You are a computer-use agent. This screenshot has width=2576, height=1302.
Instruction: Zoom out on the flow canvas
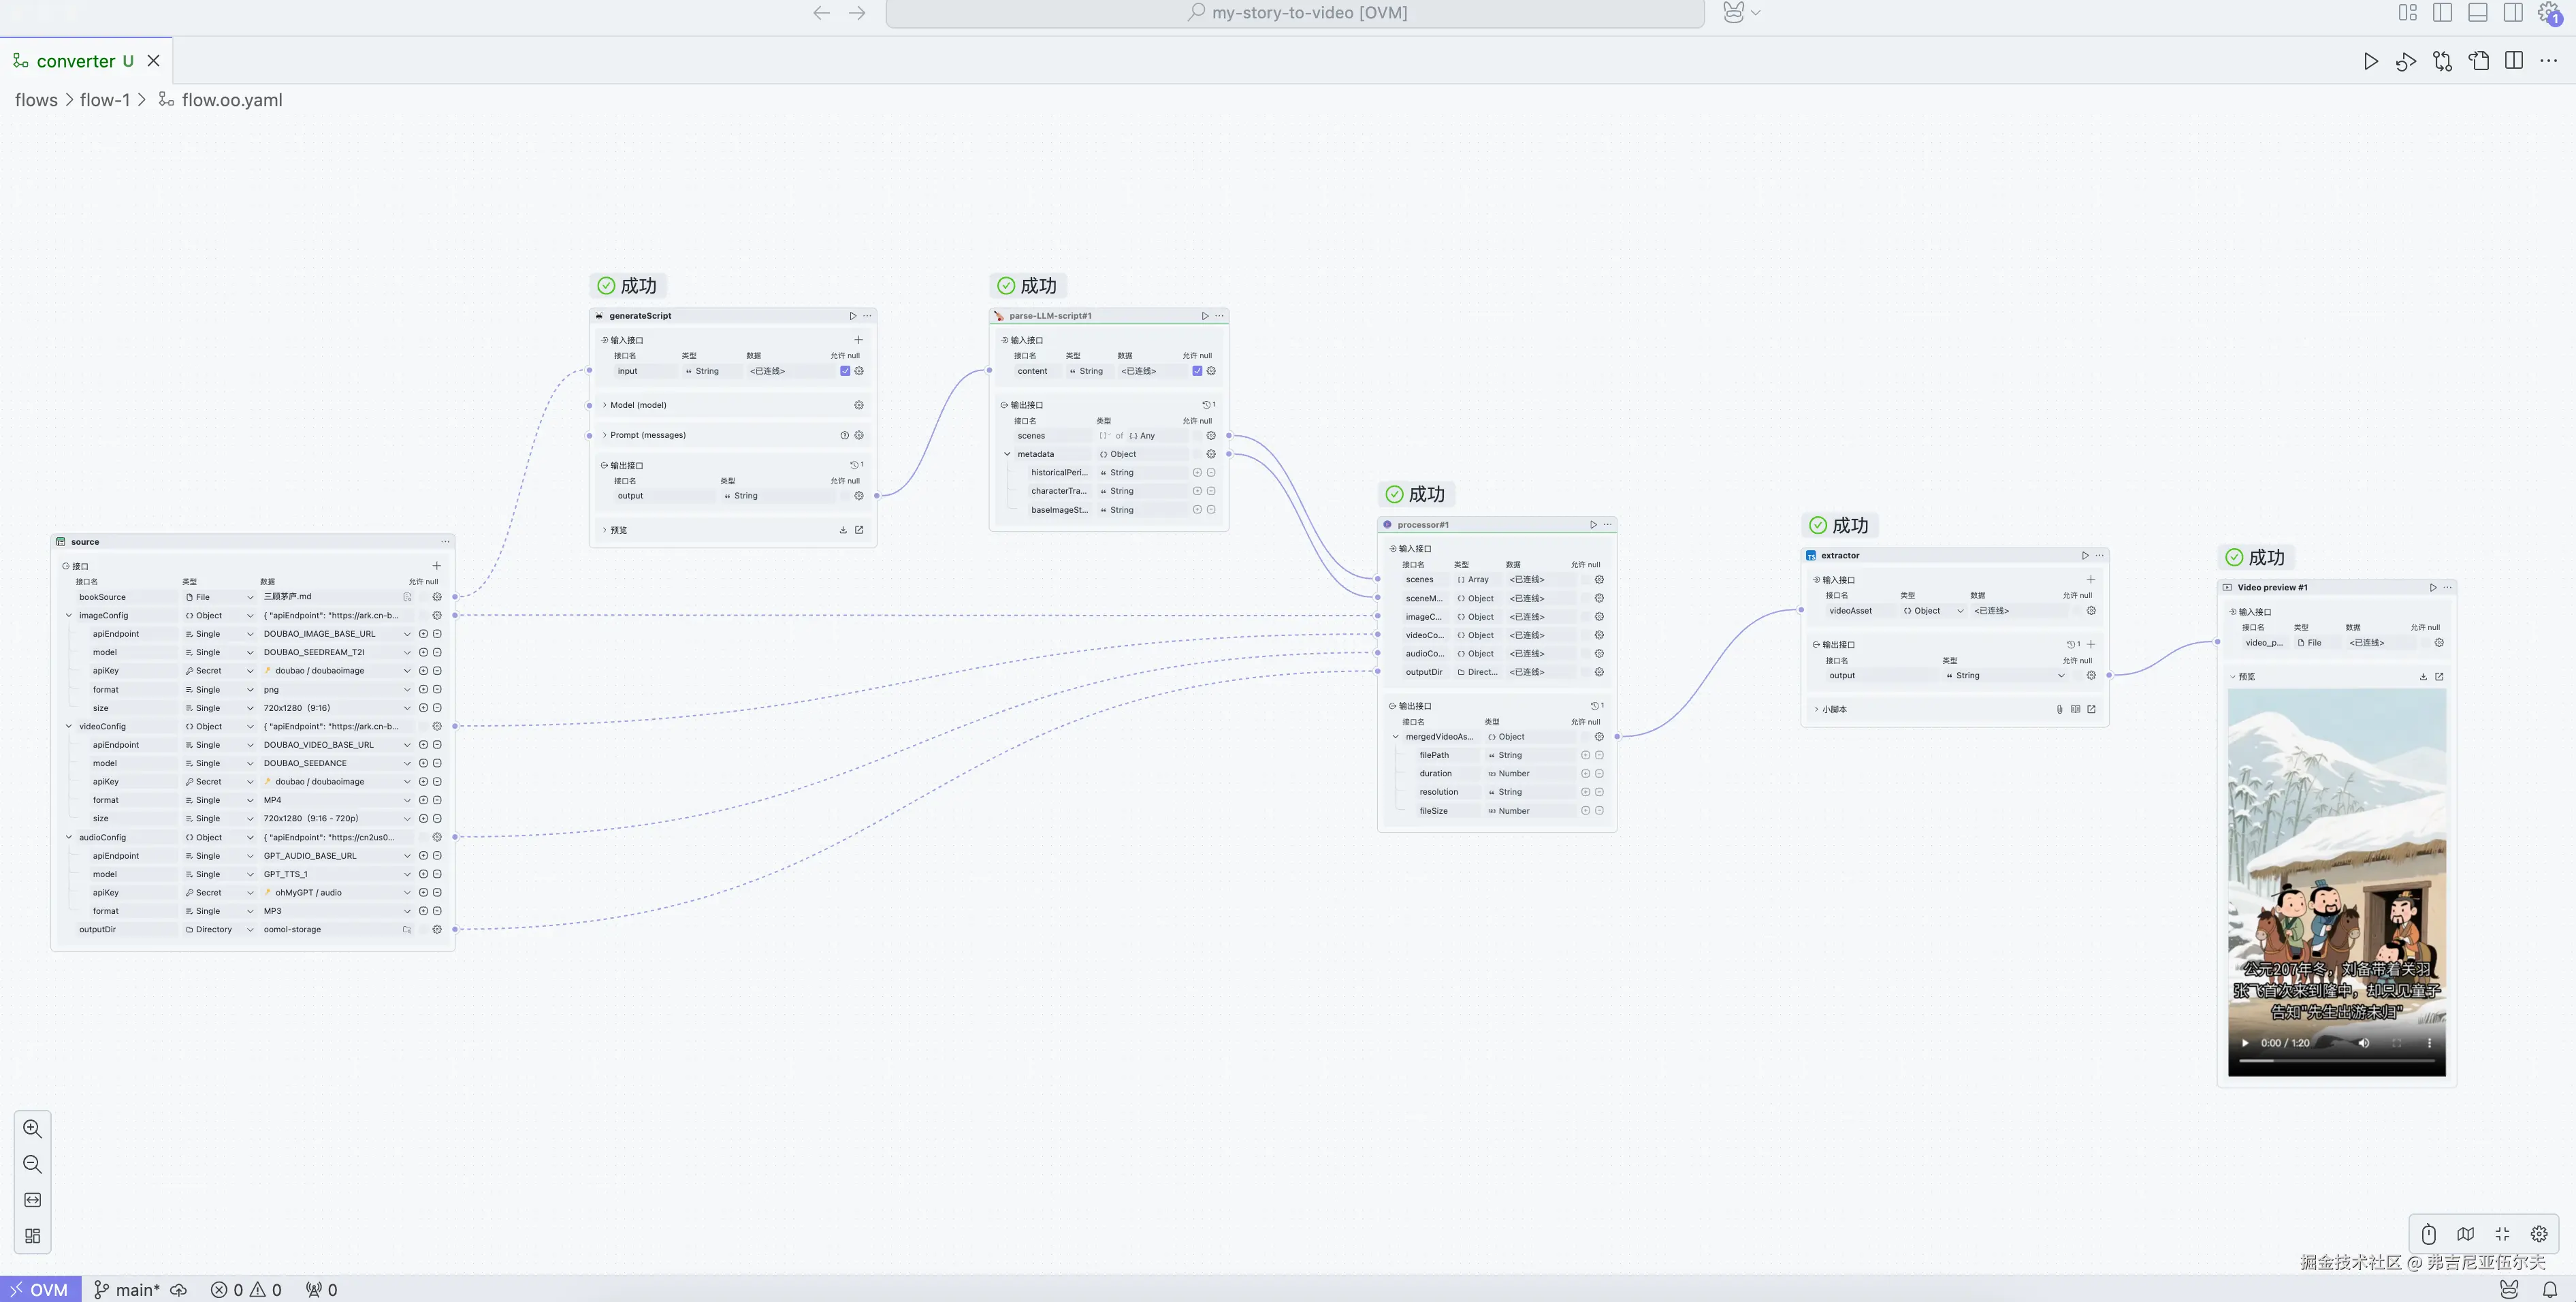[32, 1164]
